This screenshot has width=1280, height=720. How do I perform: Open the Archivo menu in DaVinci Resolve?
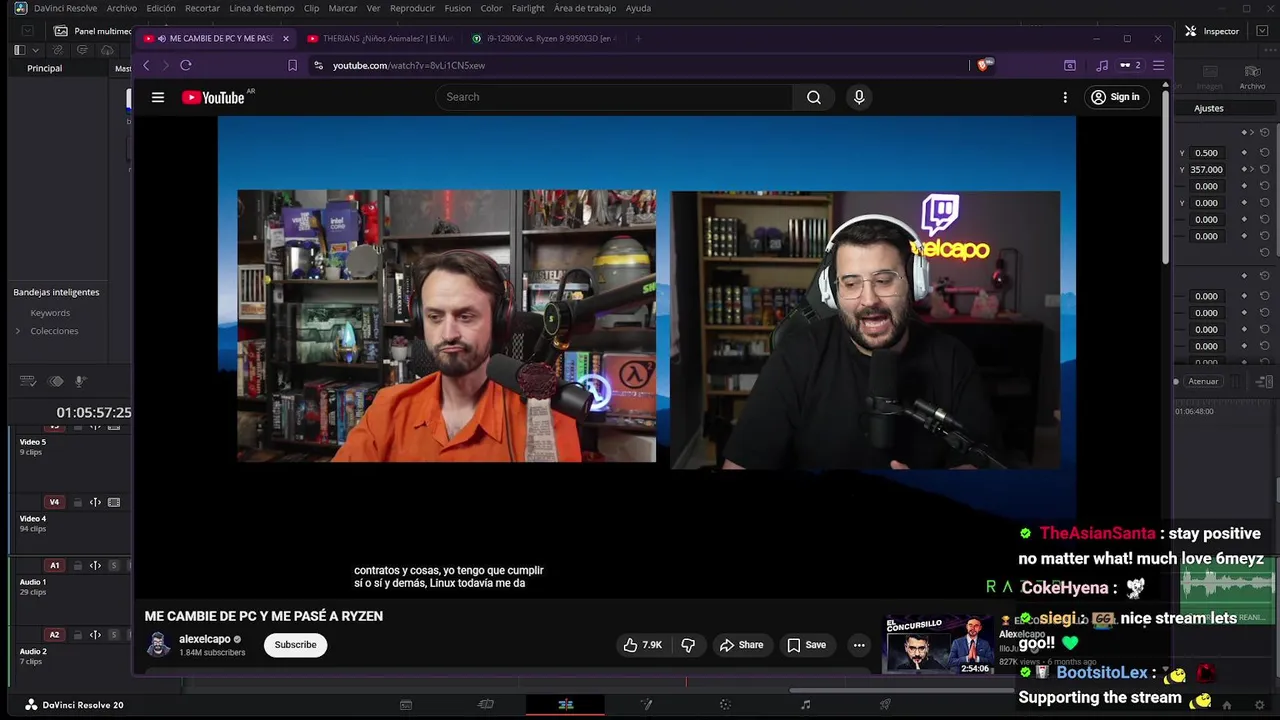click(122, 8)
